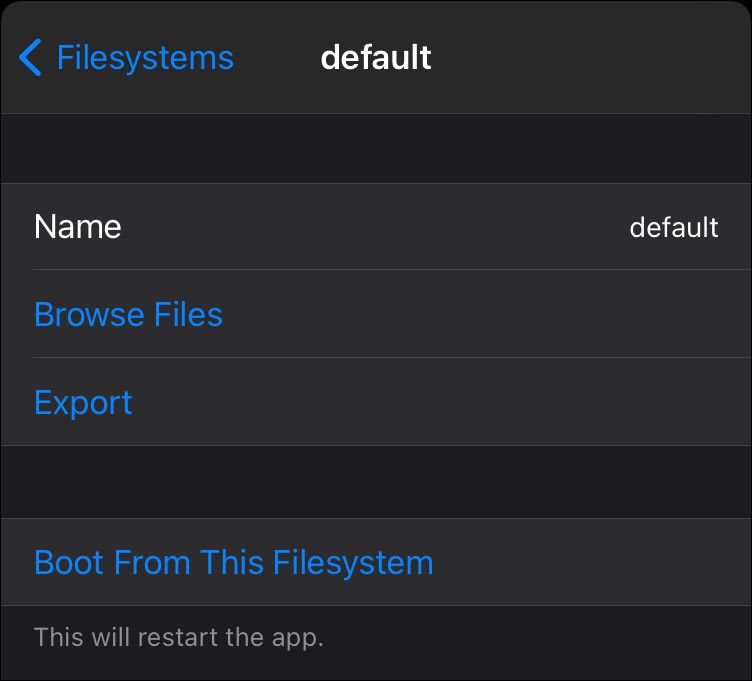Return to previous screen via chevron
This screenshot has height=681, width=752.
click(x=31, y=58)
